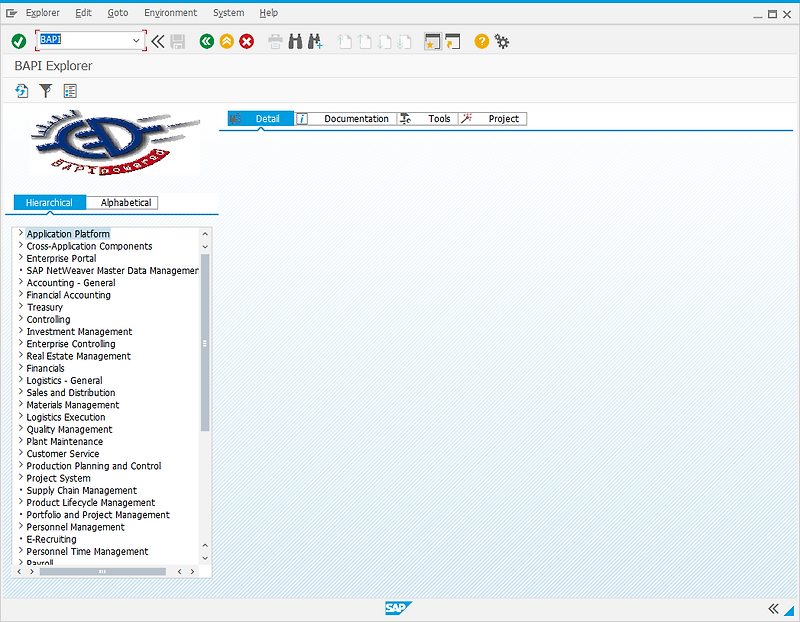This screenshot has width=800, height=622.
Task: Click the red Cancel icon
Action: click(x=246, y=41)
